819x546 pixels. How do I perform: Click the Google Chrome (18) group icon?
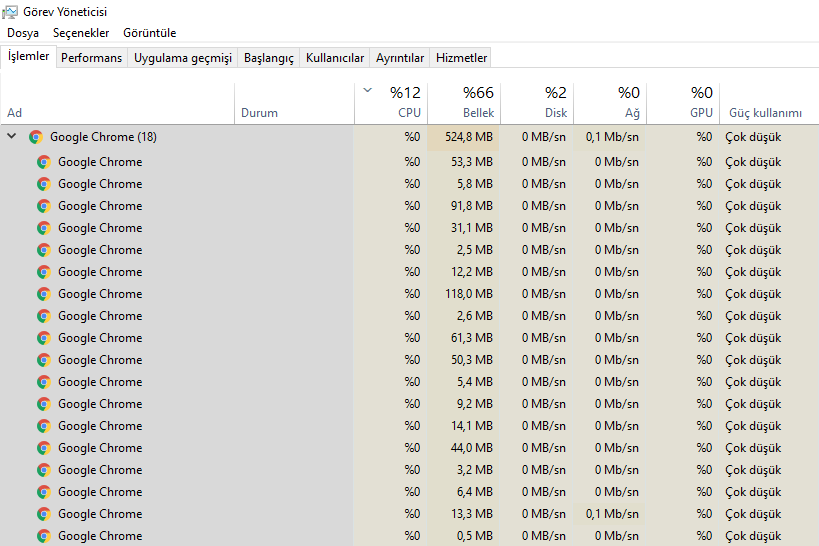point(36,137)
